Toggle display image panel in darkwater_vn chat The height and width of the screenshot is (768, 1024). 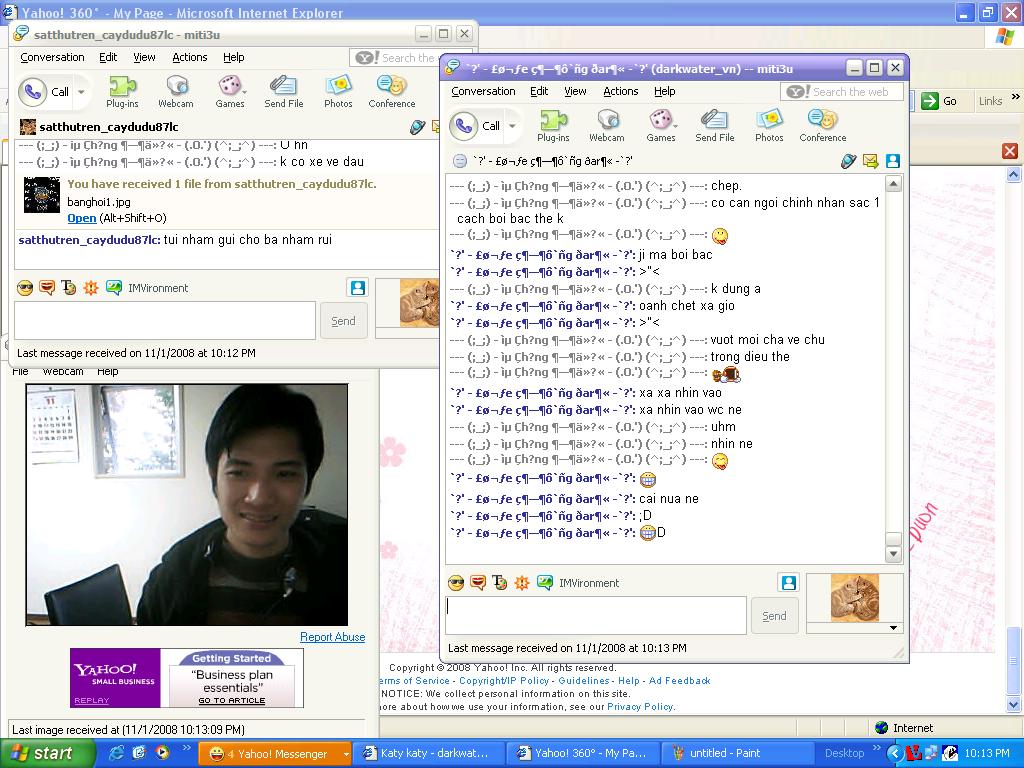tap(789, 582)
